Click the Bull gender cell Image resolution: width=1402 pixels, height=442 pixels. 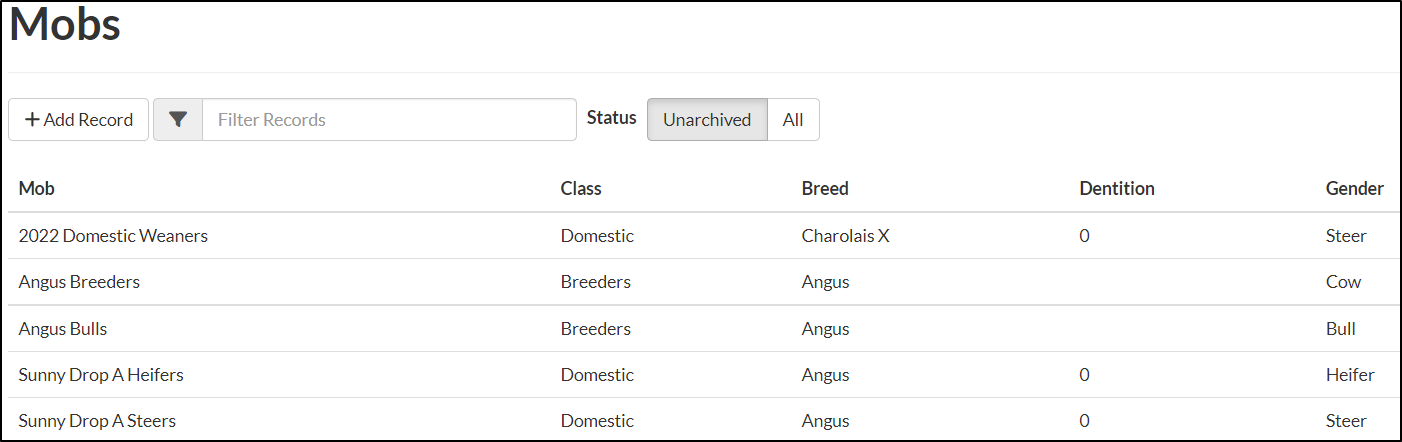click(x=1340, y=328)
